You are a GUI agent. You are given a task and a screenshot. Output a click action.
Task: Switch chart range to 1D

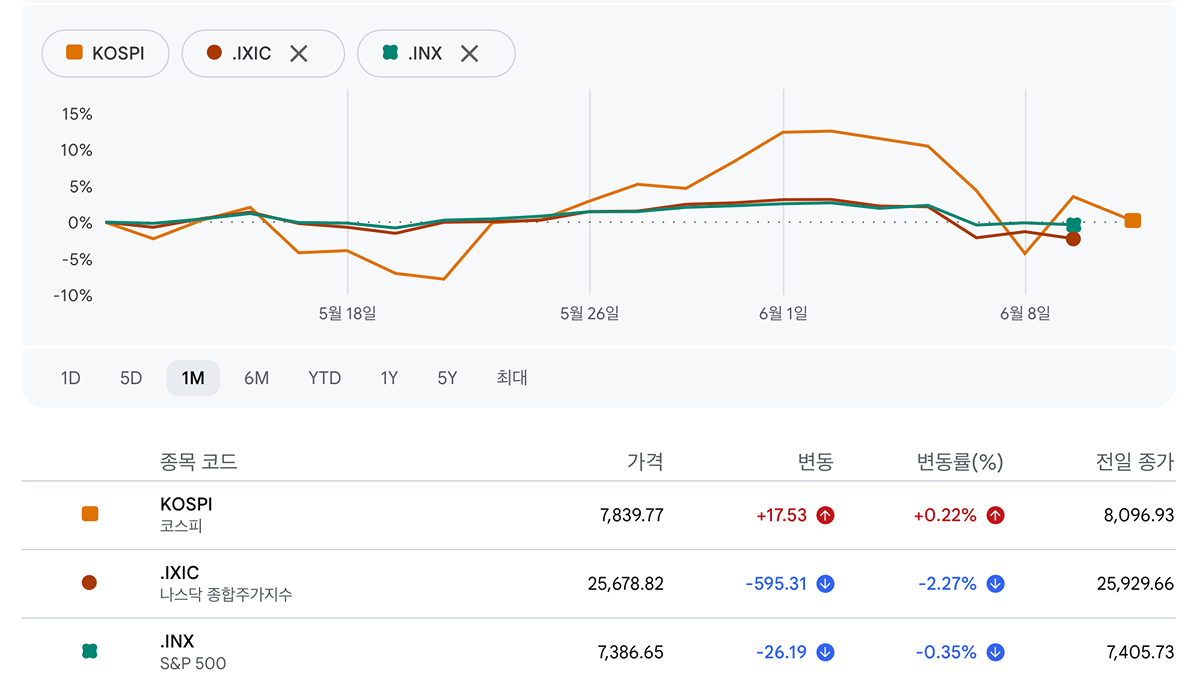click(x=70, y=378)
